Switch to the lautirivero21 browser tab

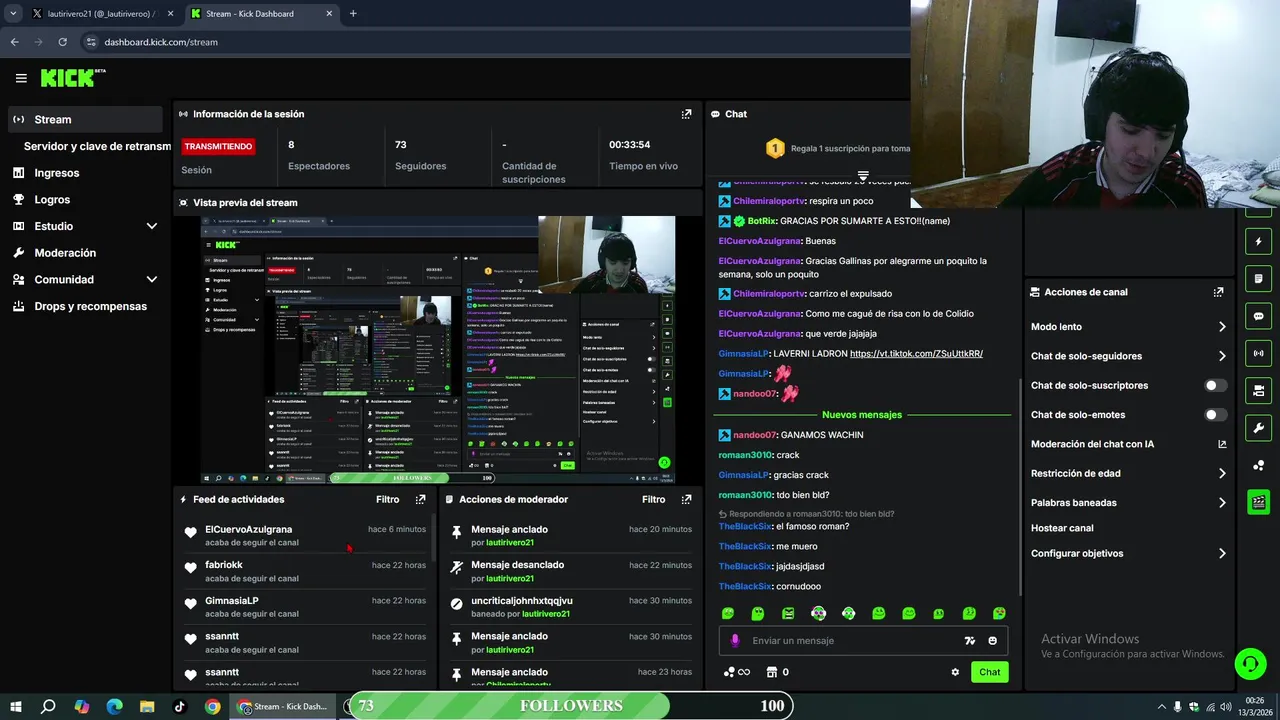(x=100, y=14)
